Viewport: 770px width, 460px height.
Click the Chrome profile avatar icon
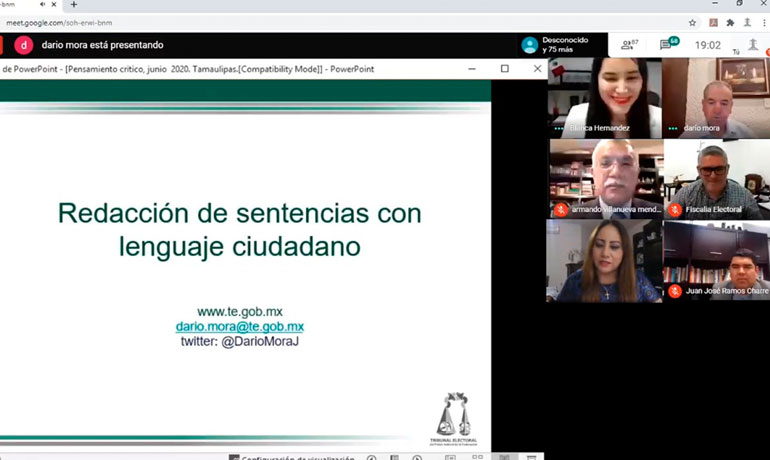pyautogui.click(x=747, y=22)
